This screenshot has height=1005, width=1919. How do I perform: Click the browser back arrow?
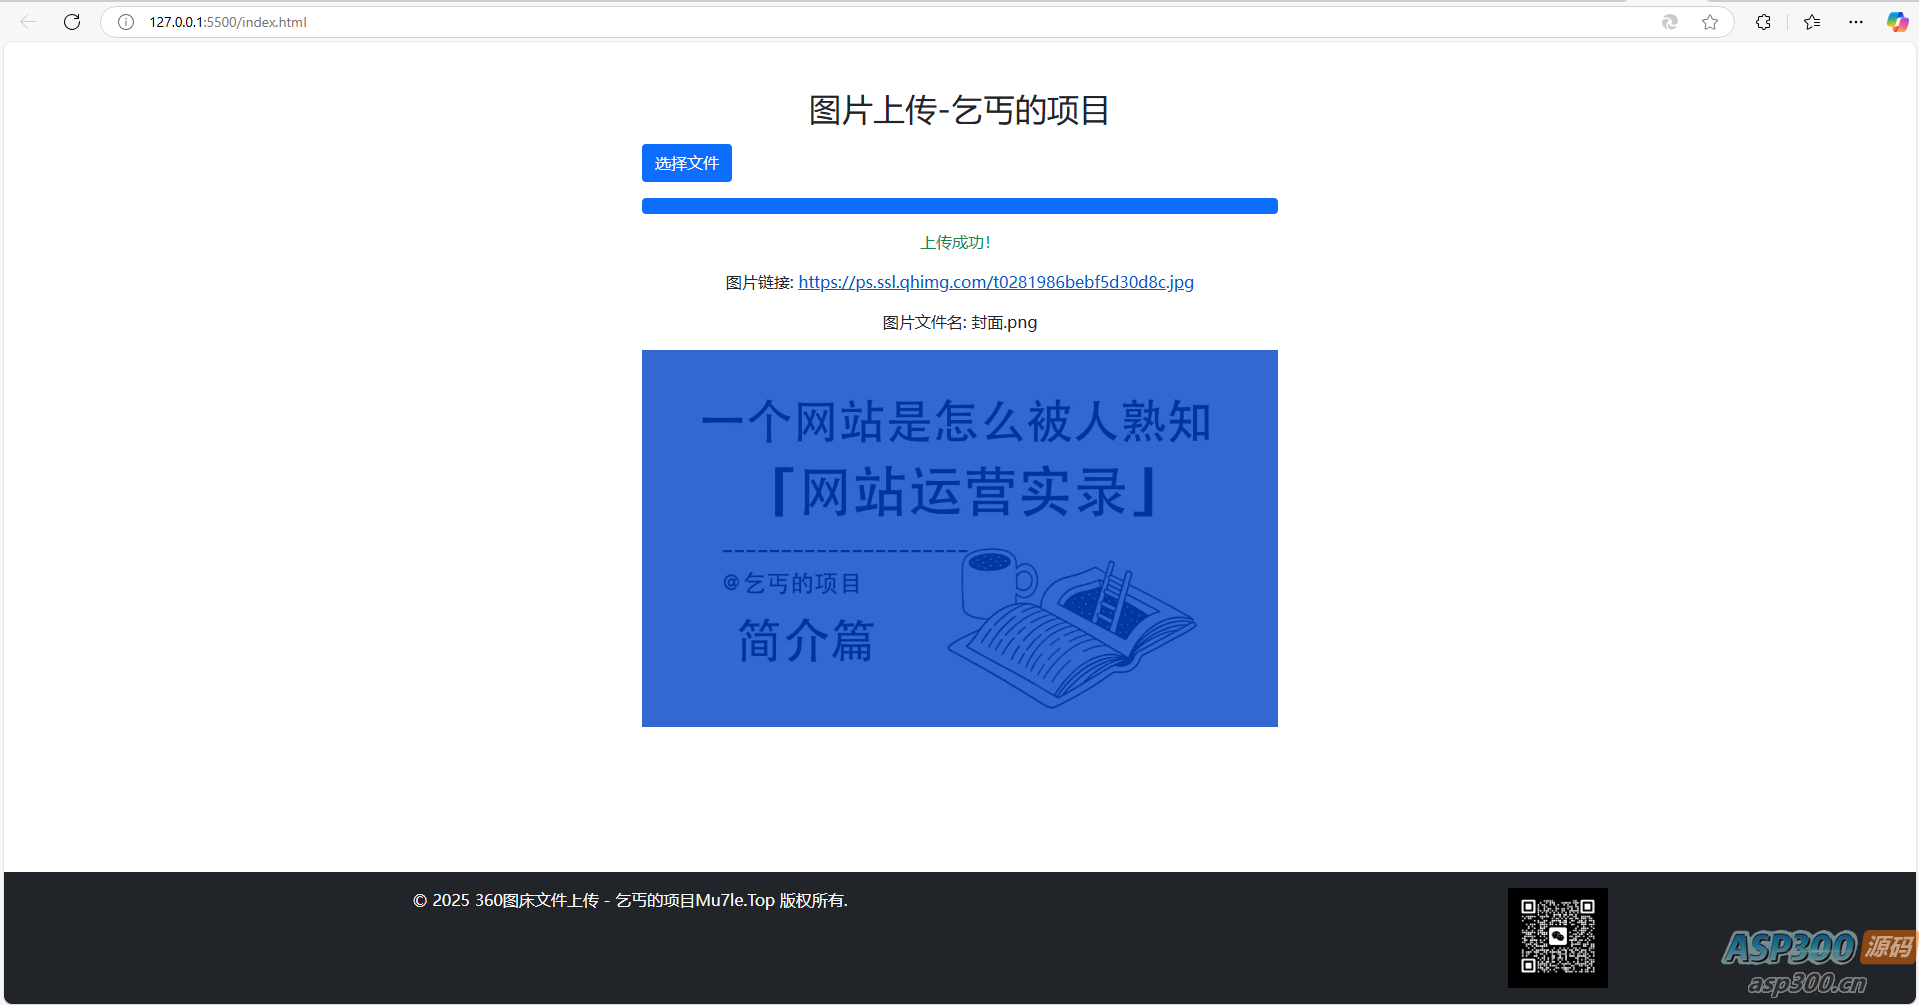(x=28, y=22)
